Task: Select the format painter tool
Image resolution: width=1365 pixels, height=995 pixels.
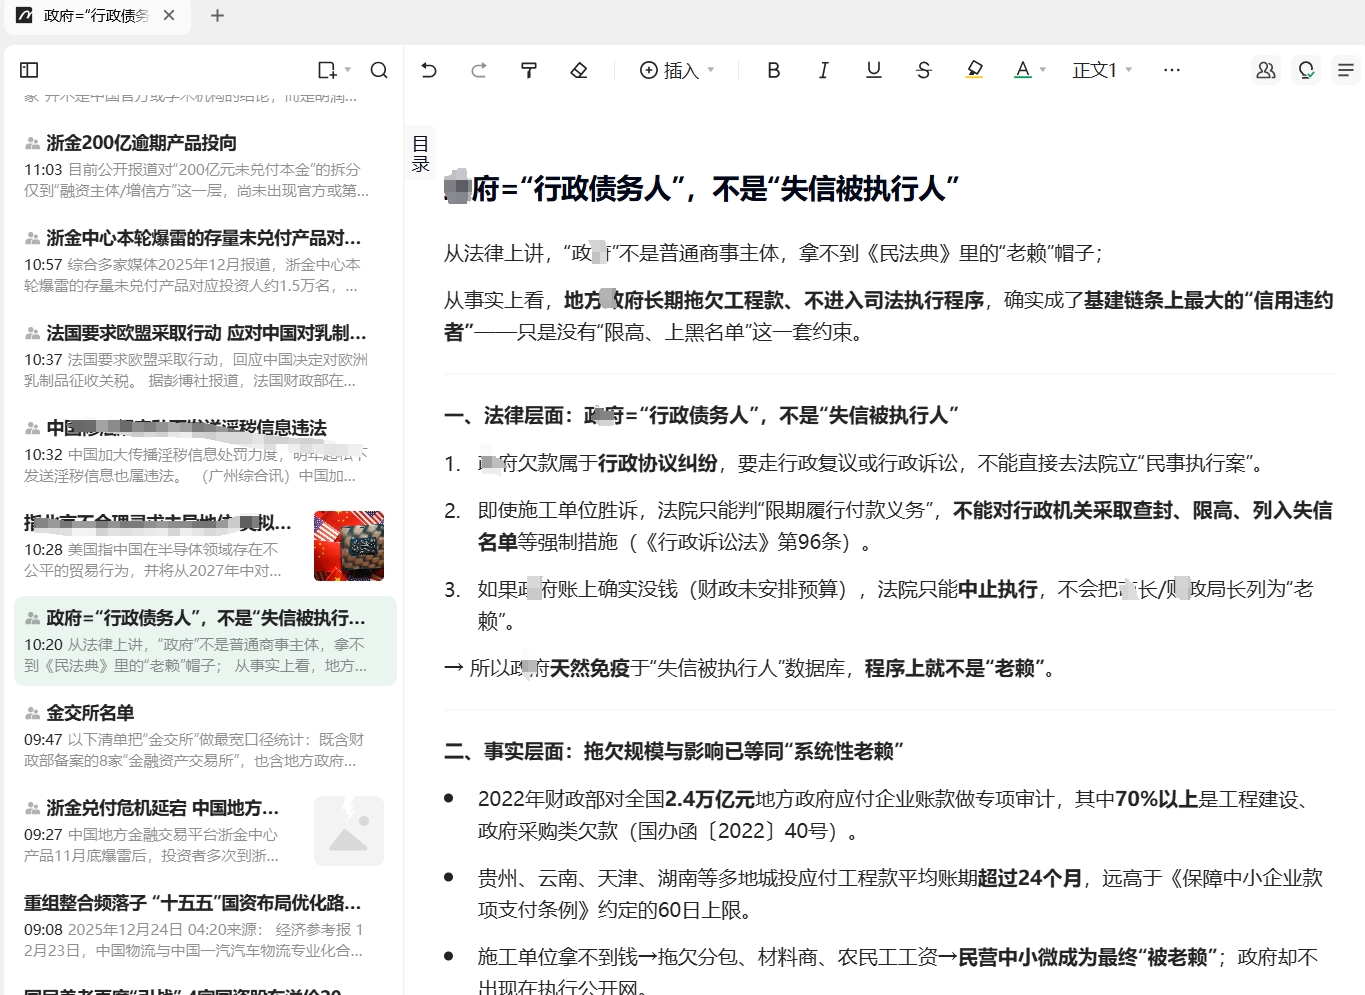Action: tap(529, 70)
